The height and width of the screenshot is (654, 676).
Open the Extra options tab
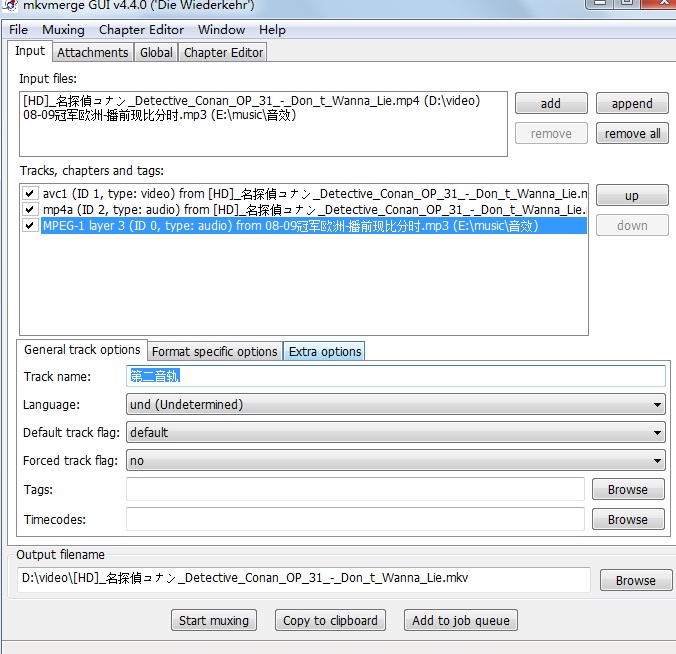[324, 351]
